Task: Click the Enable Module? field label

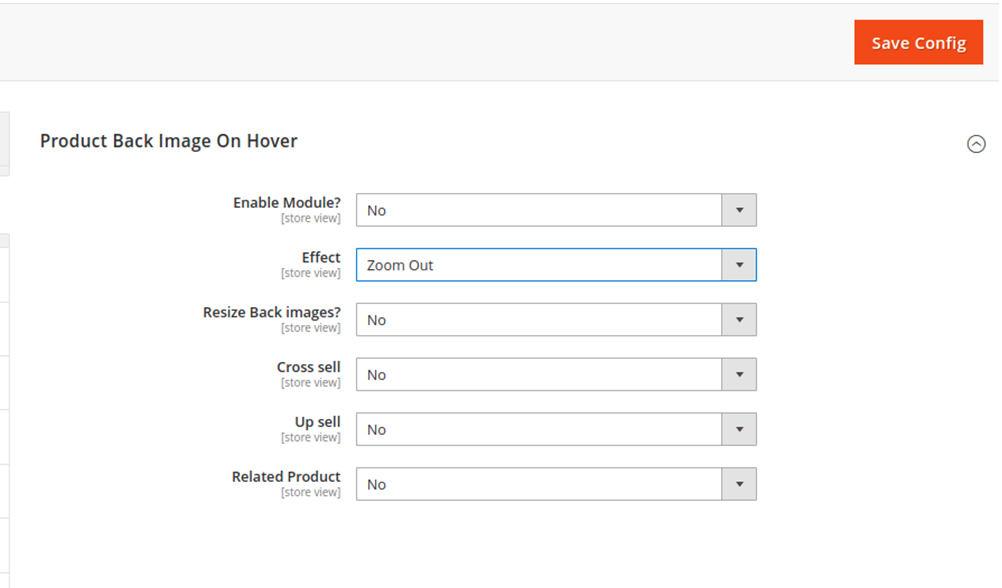Action: pyautogui.click(x=286, y=202)
